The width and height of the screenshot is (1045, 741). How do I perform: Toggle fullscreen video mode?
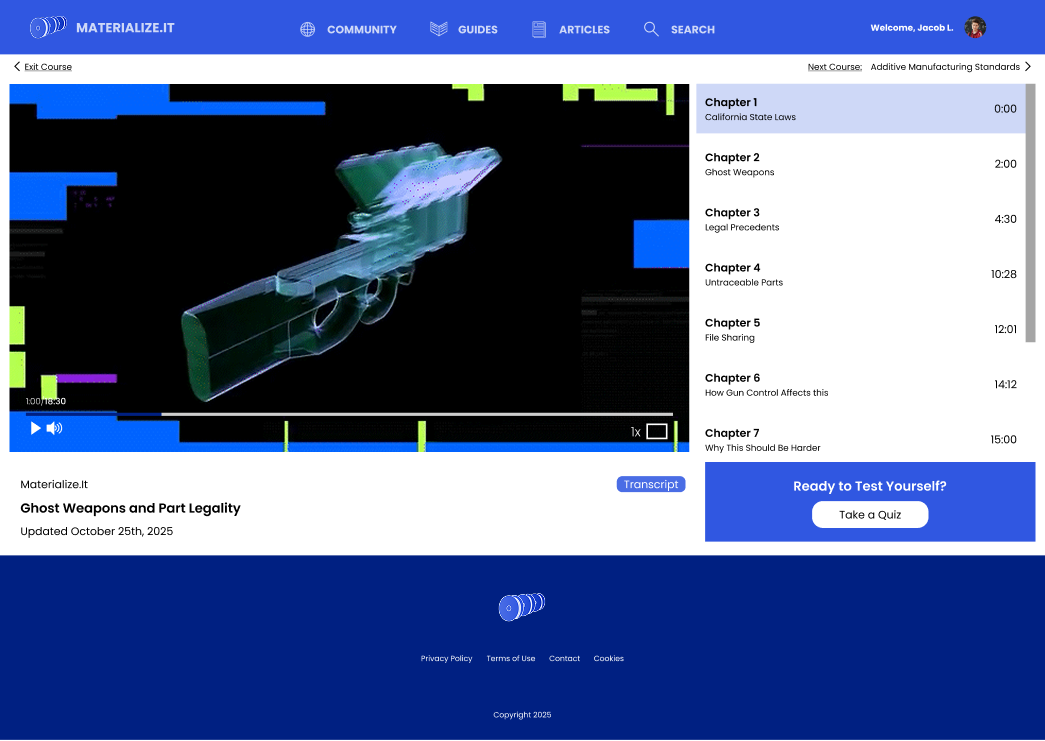[x=656, y=432]
